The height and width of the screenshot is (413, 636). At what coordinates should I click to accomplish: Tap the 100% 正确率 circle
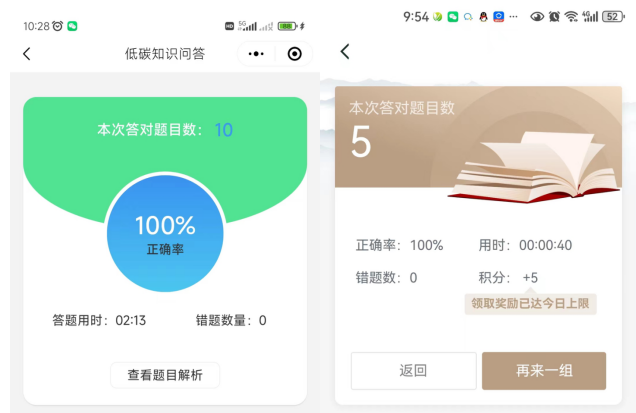(165, 233)
